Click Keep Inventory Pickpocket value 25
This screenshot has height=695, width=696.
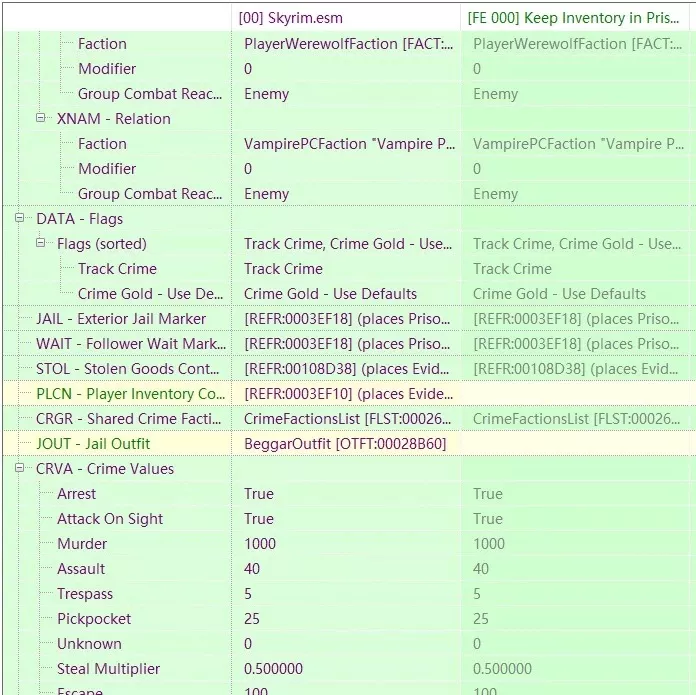[x=481, y=619]
